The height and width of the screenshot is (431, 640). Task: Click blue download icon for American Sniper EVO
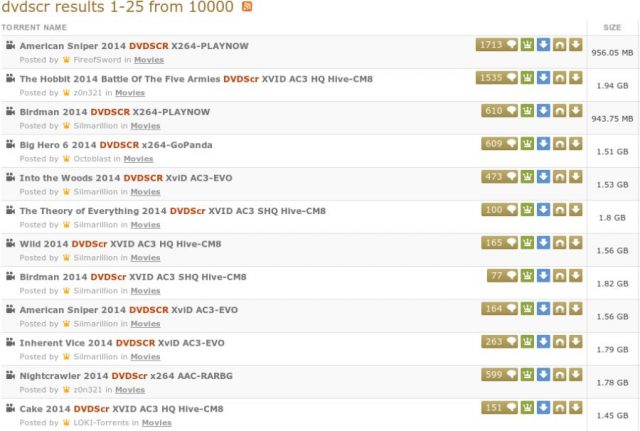click(543, 309)
